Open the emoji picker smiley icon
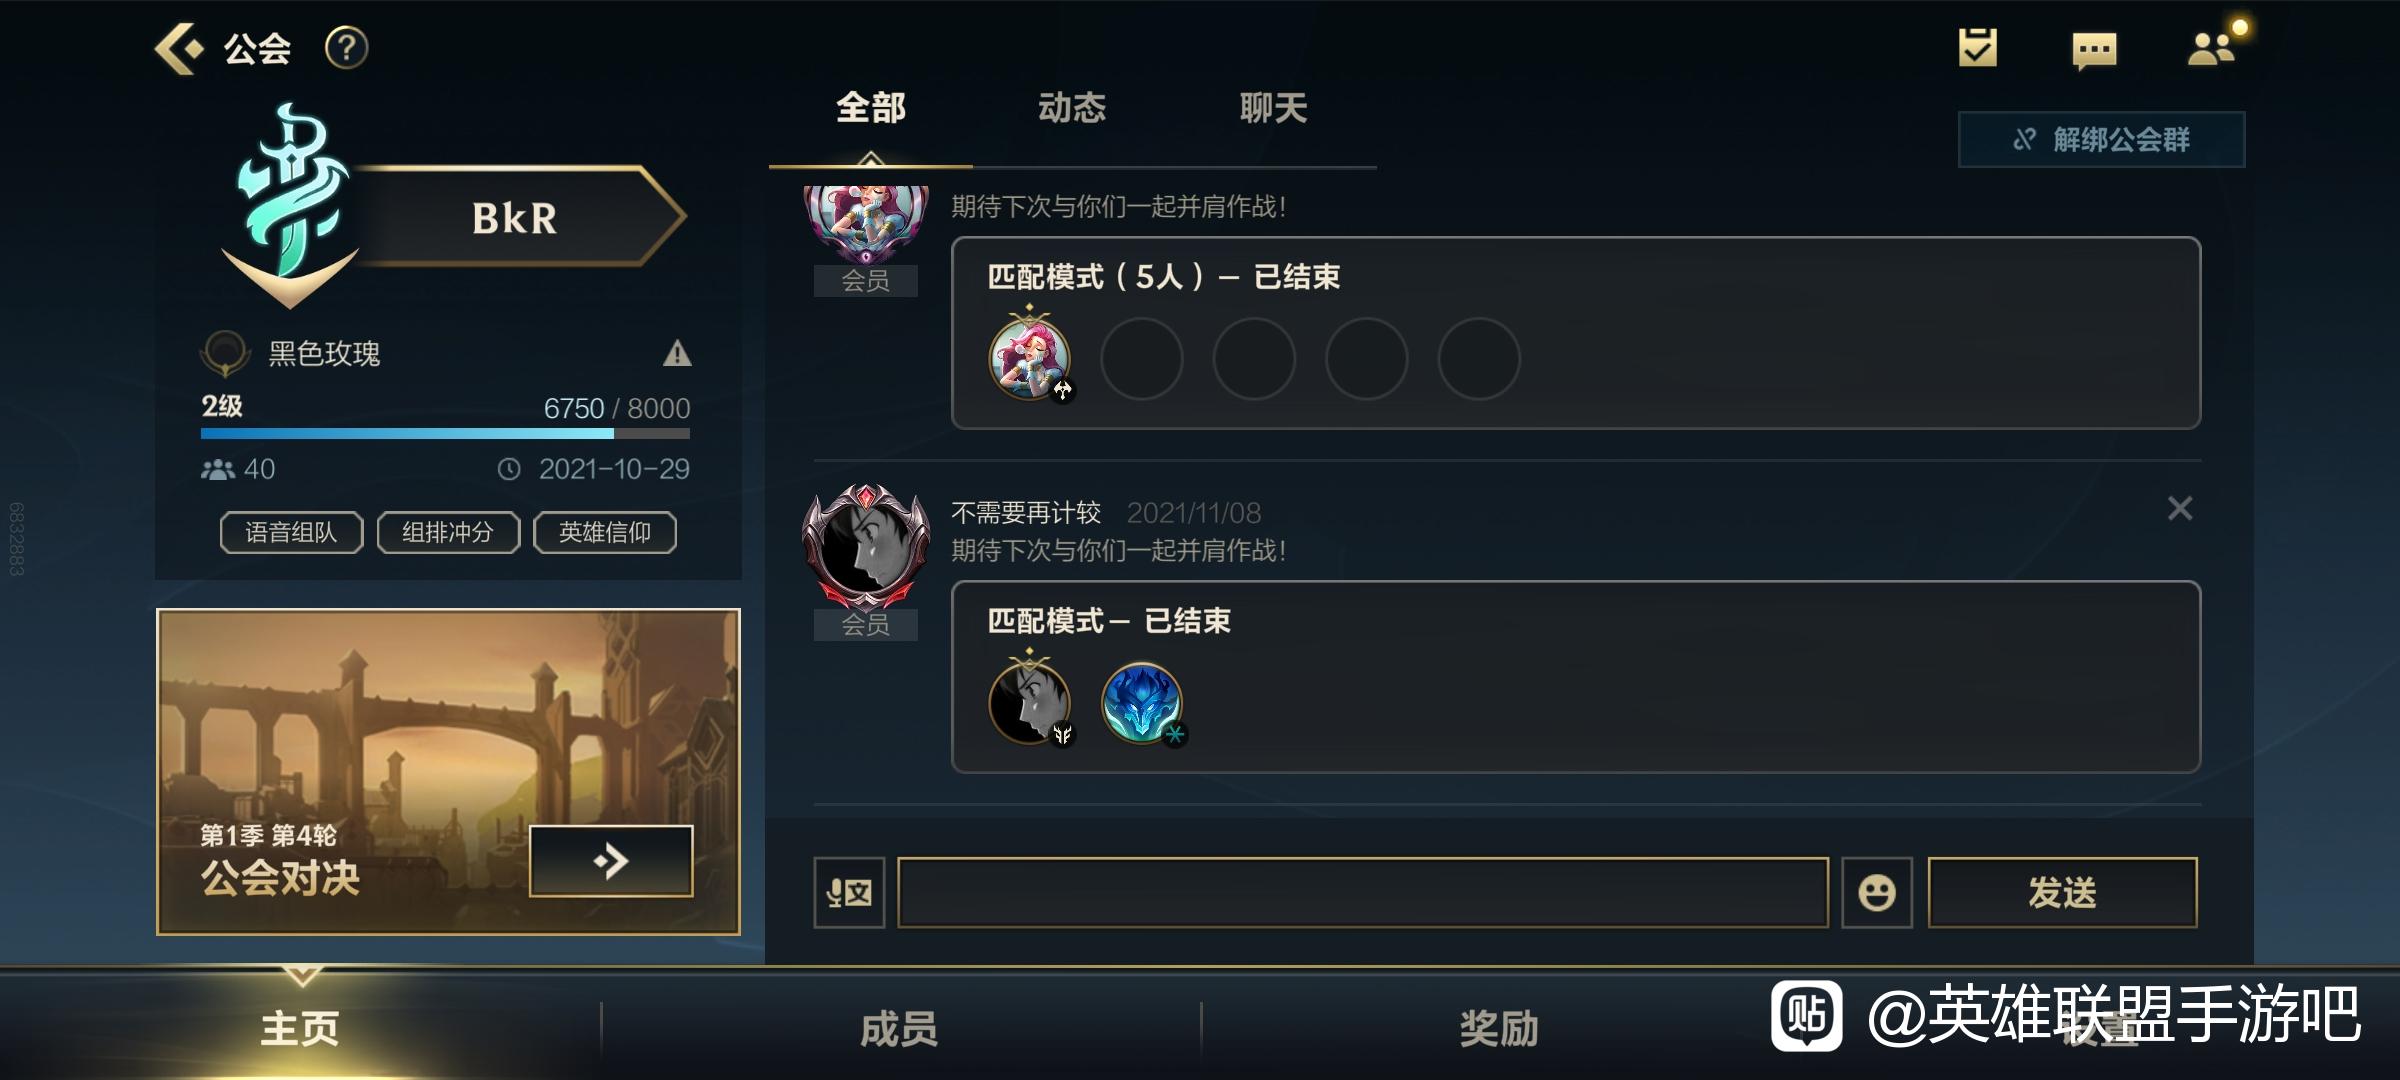Screen dimensions: 2400x1080 tap(1877, 892)
